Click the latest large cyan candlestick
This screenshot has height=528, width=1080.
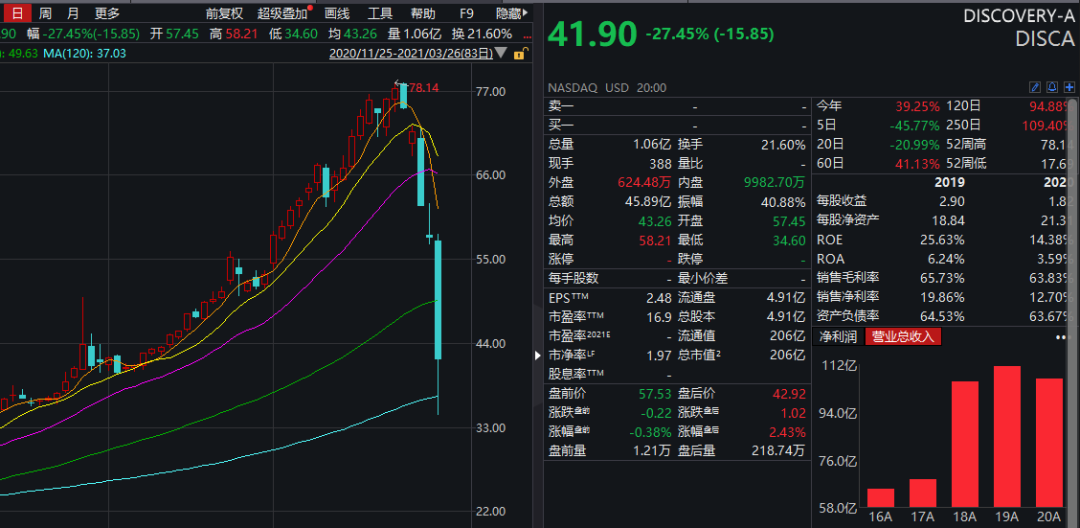[x=437, y=299]
